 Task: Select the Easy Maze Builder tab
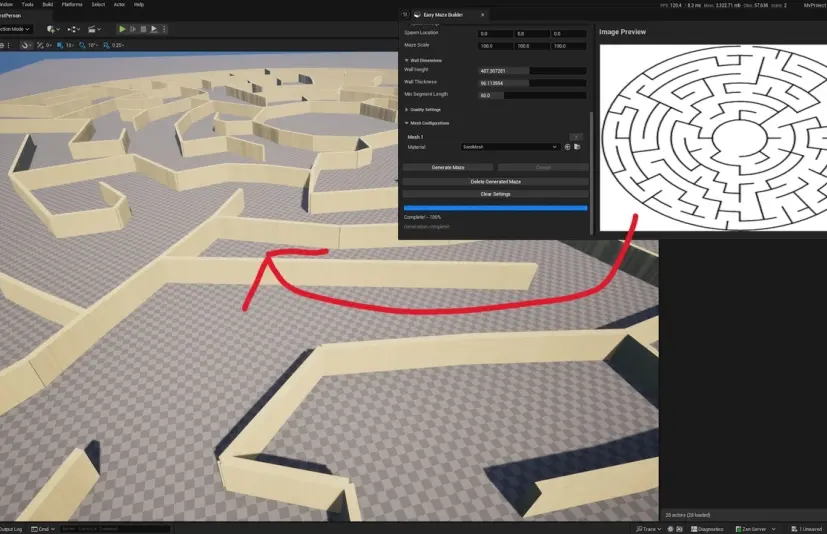tap(443, 15)
